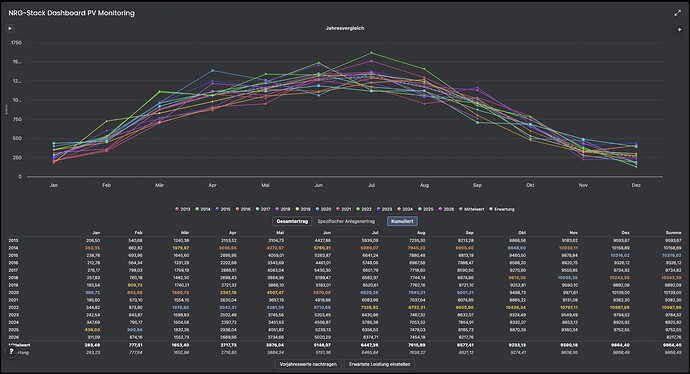Click the Apr peak point of the blue line

pyautogui.click(x=213, y=70)
